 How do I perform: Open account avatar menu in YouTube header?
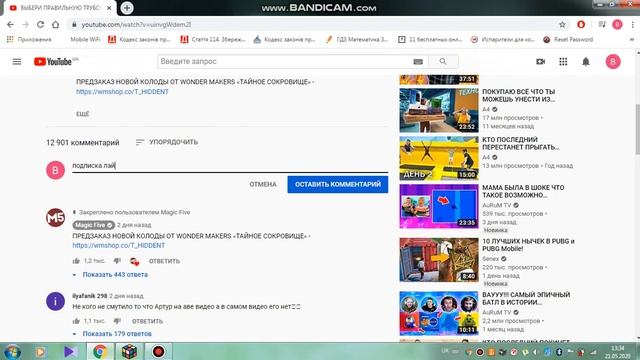coord(613,62)
